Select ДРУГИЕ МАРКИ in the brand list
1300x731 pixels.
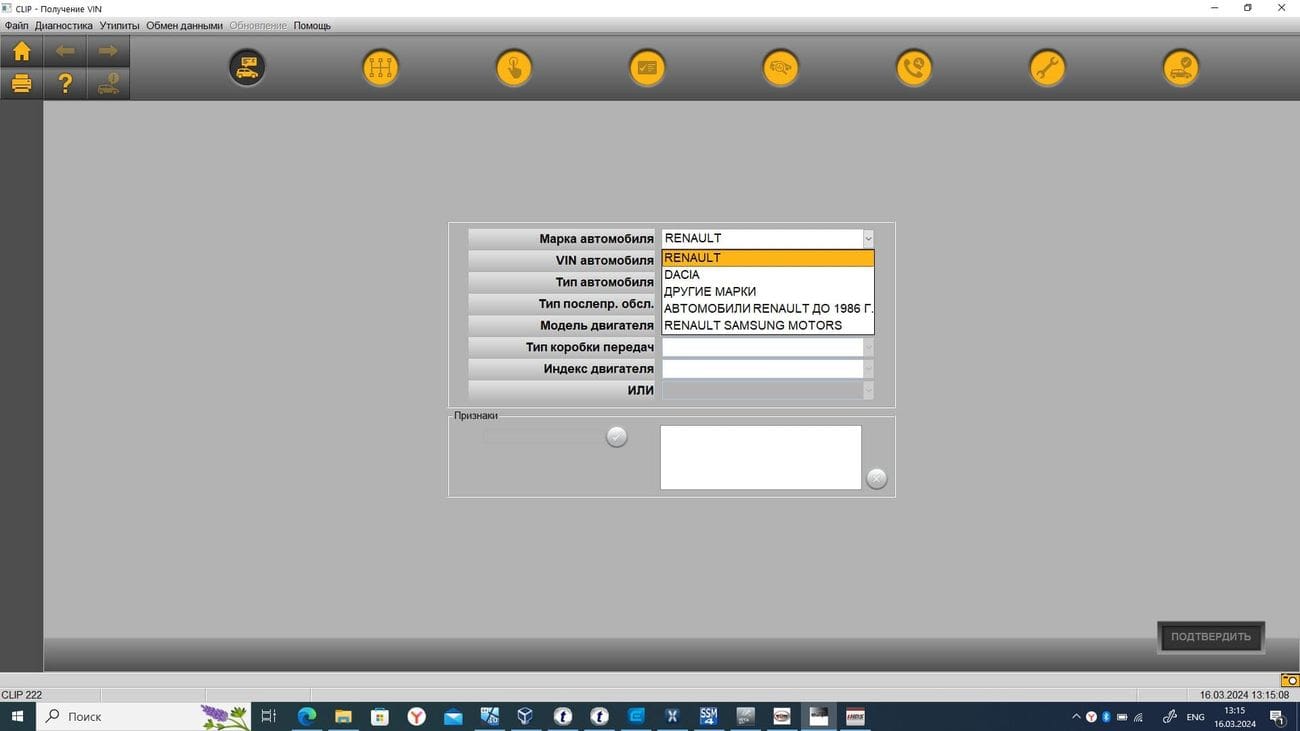point(768,292)
